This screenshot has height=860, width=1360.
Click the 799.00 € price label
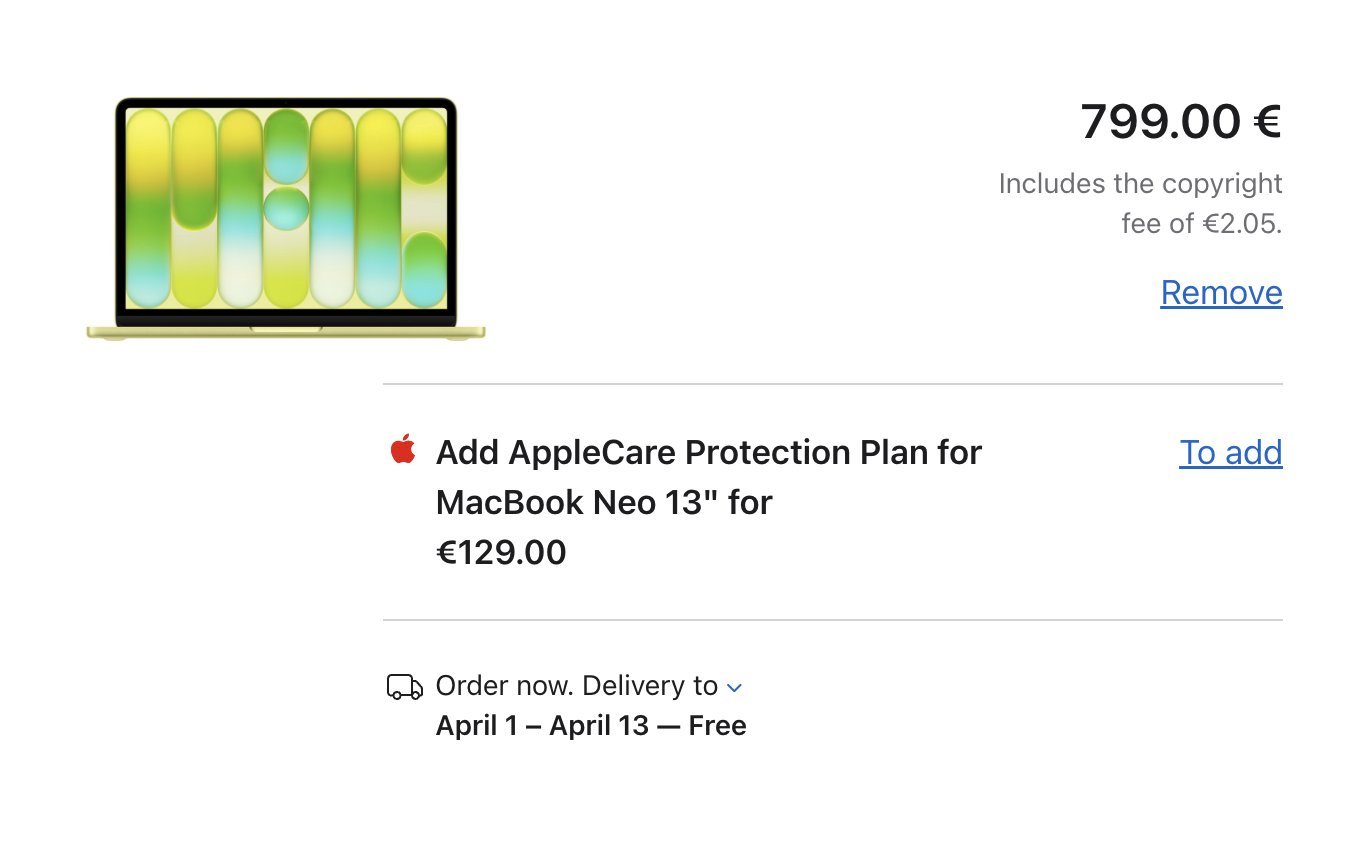click(x=1181, y=121)
